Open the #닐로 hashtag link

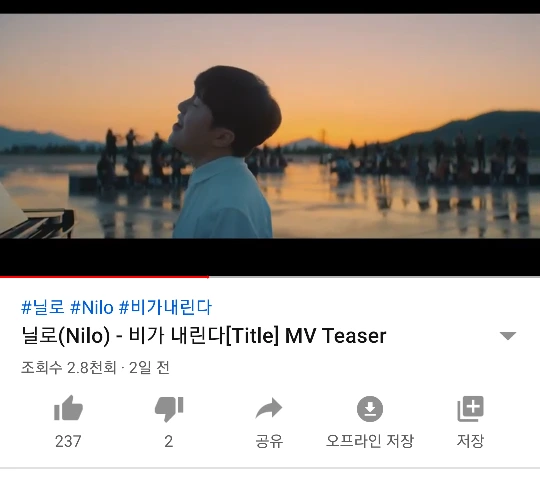pyautogui.click(x=43, y=307)
